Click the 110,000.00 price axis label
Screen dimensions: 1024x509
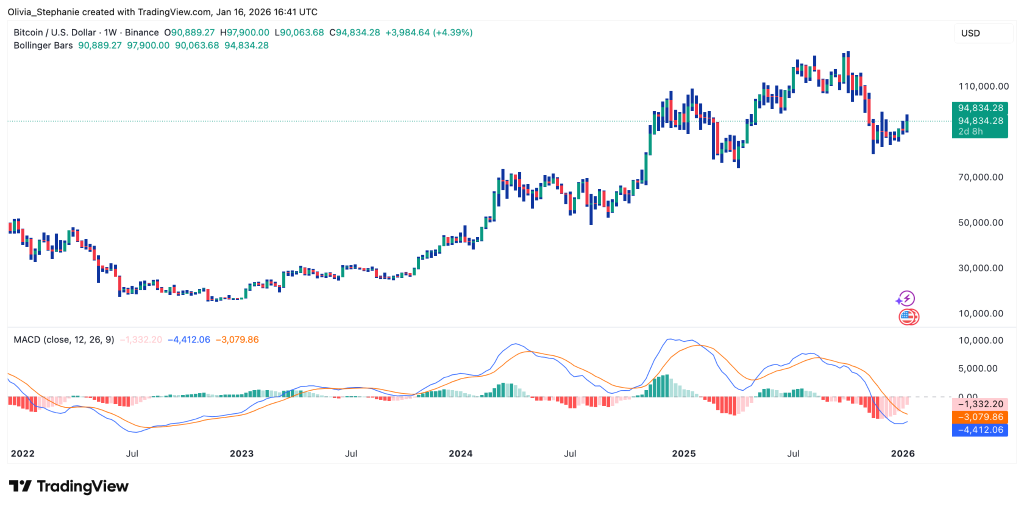pyautogui.click(x=981, y=86)
